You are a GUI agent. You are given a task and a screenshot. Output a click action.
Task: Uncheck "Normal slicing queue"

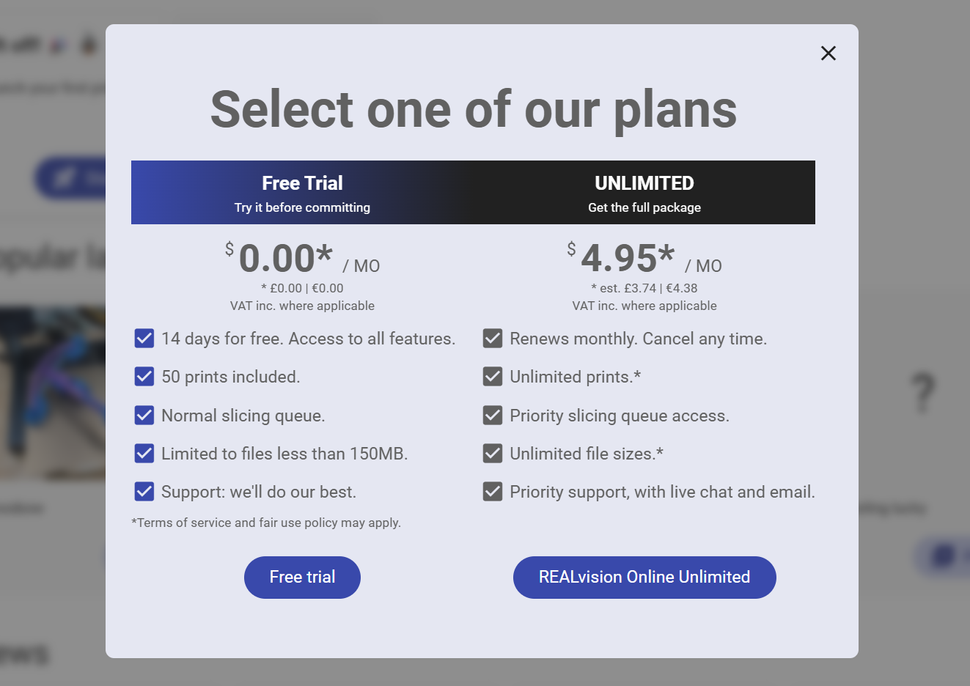[144, 415]
